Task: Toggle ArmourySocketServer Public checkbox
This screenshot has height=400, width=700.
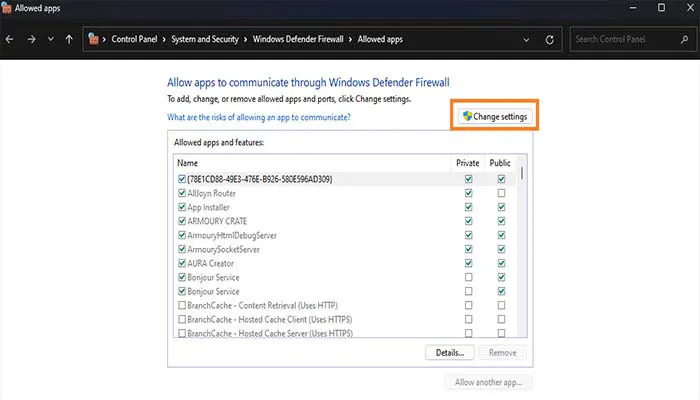Action: click(501, 249)
